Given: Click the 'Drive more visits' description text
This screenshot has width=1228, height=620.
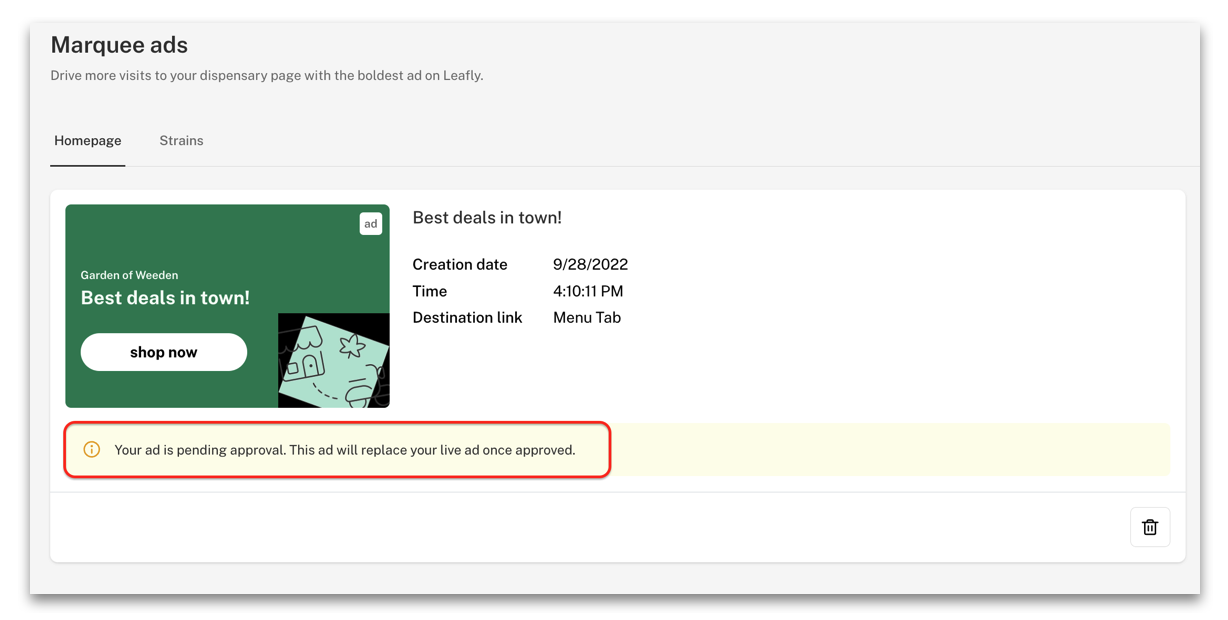Looking at the screenshot, I should click(x=267, y=75).
